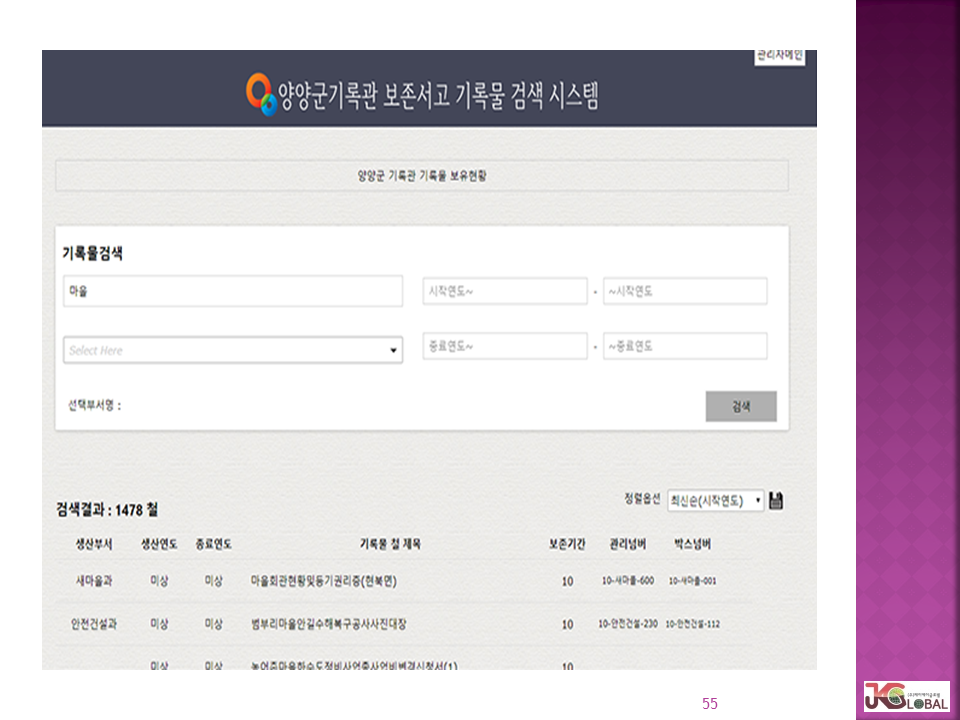Select the 새마을과 department cell
The image size is (960, 720).
tap(94, 581)
